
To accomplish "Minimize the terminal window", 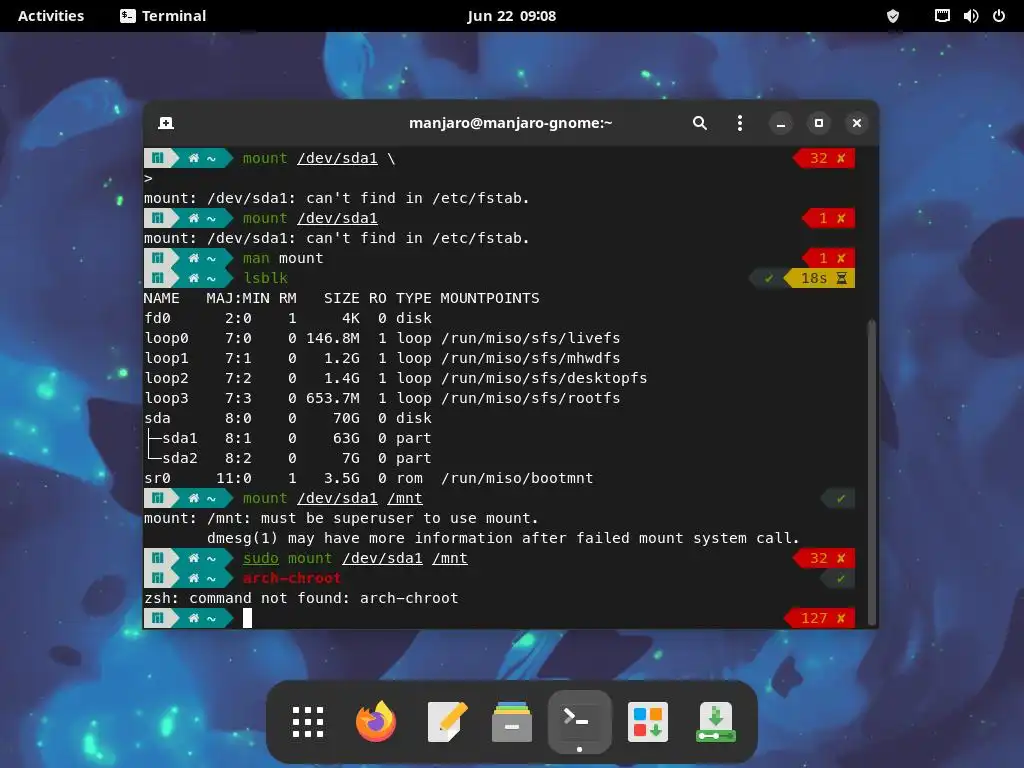I will (x=780, y=123).
